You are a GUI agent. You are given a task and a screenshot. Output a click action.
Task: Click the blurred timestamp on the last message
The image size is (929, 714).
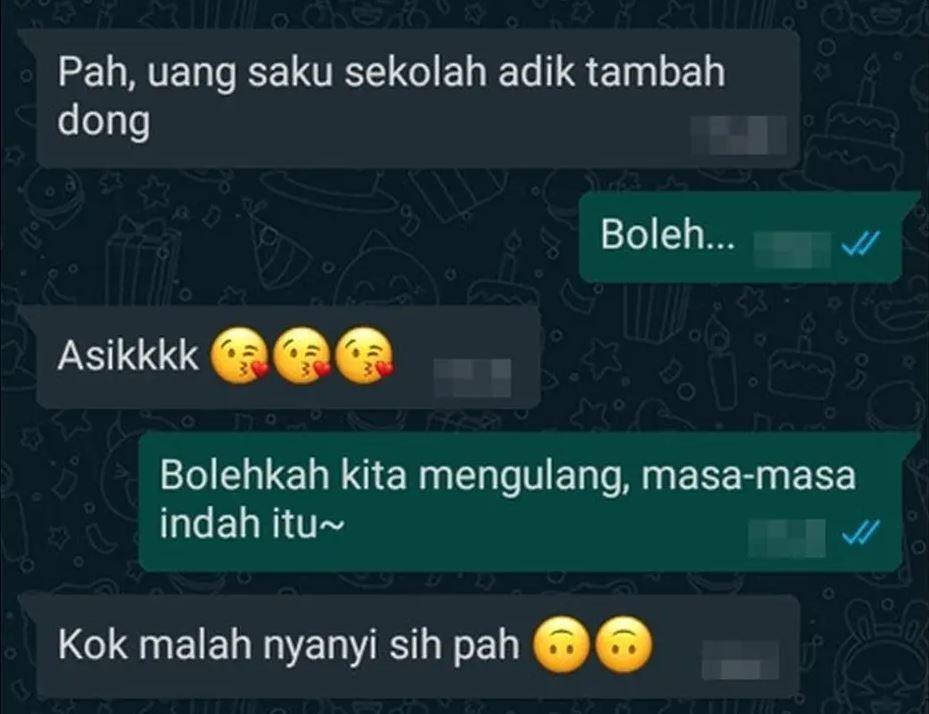pos(740,659)
